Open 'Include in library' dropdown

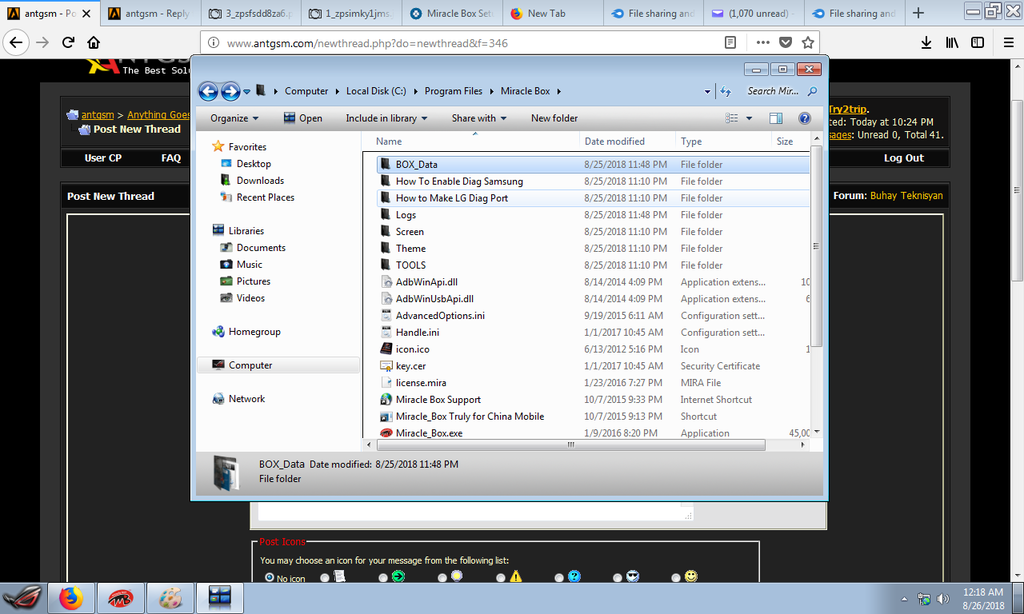[386, 118]
